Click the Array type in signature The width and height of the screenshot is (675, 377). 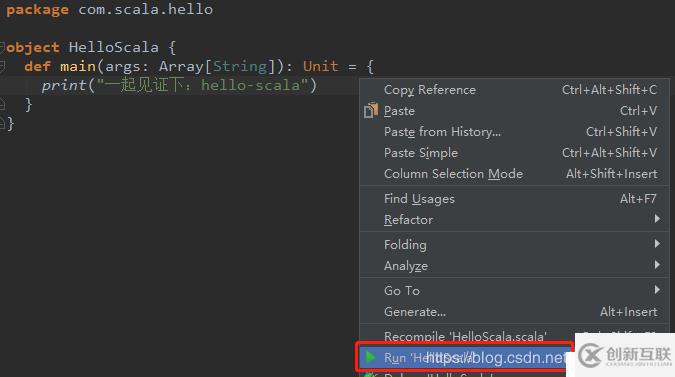[181, 67]
